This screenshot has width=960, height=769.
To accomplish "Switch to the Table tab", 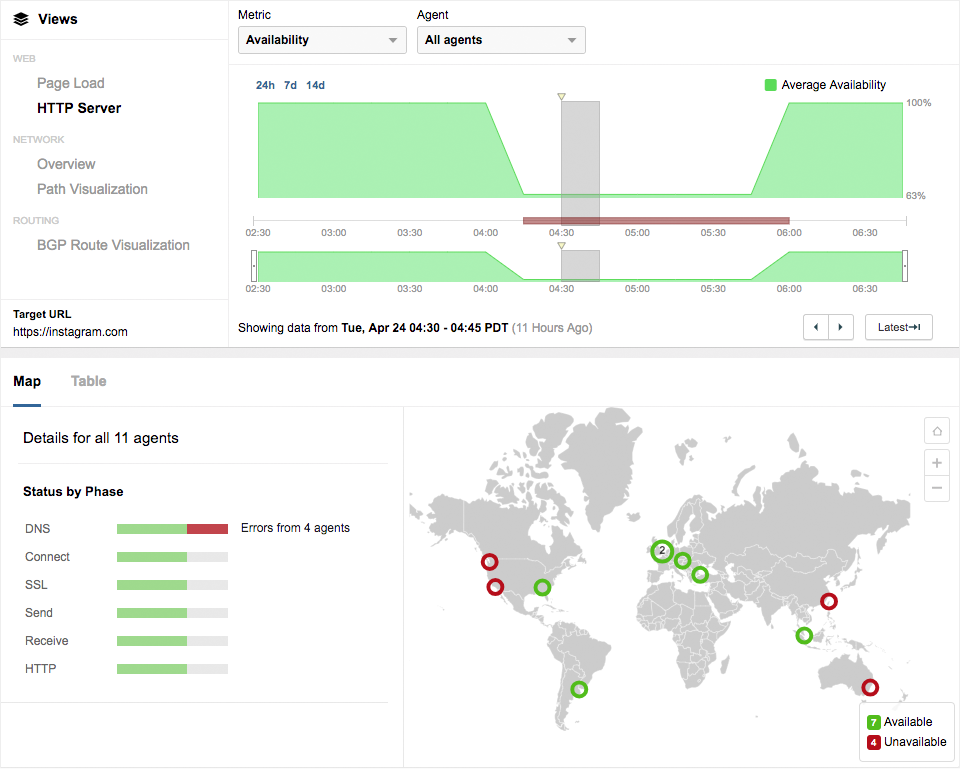I will (88, 381).
